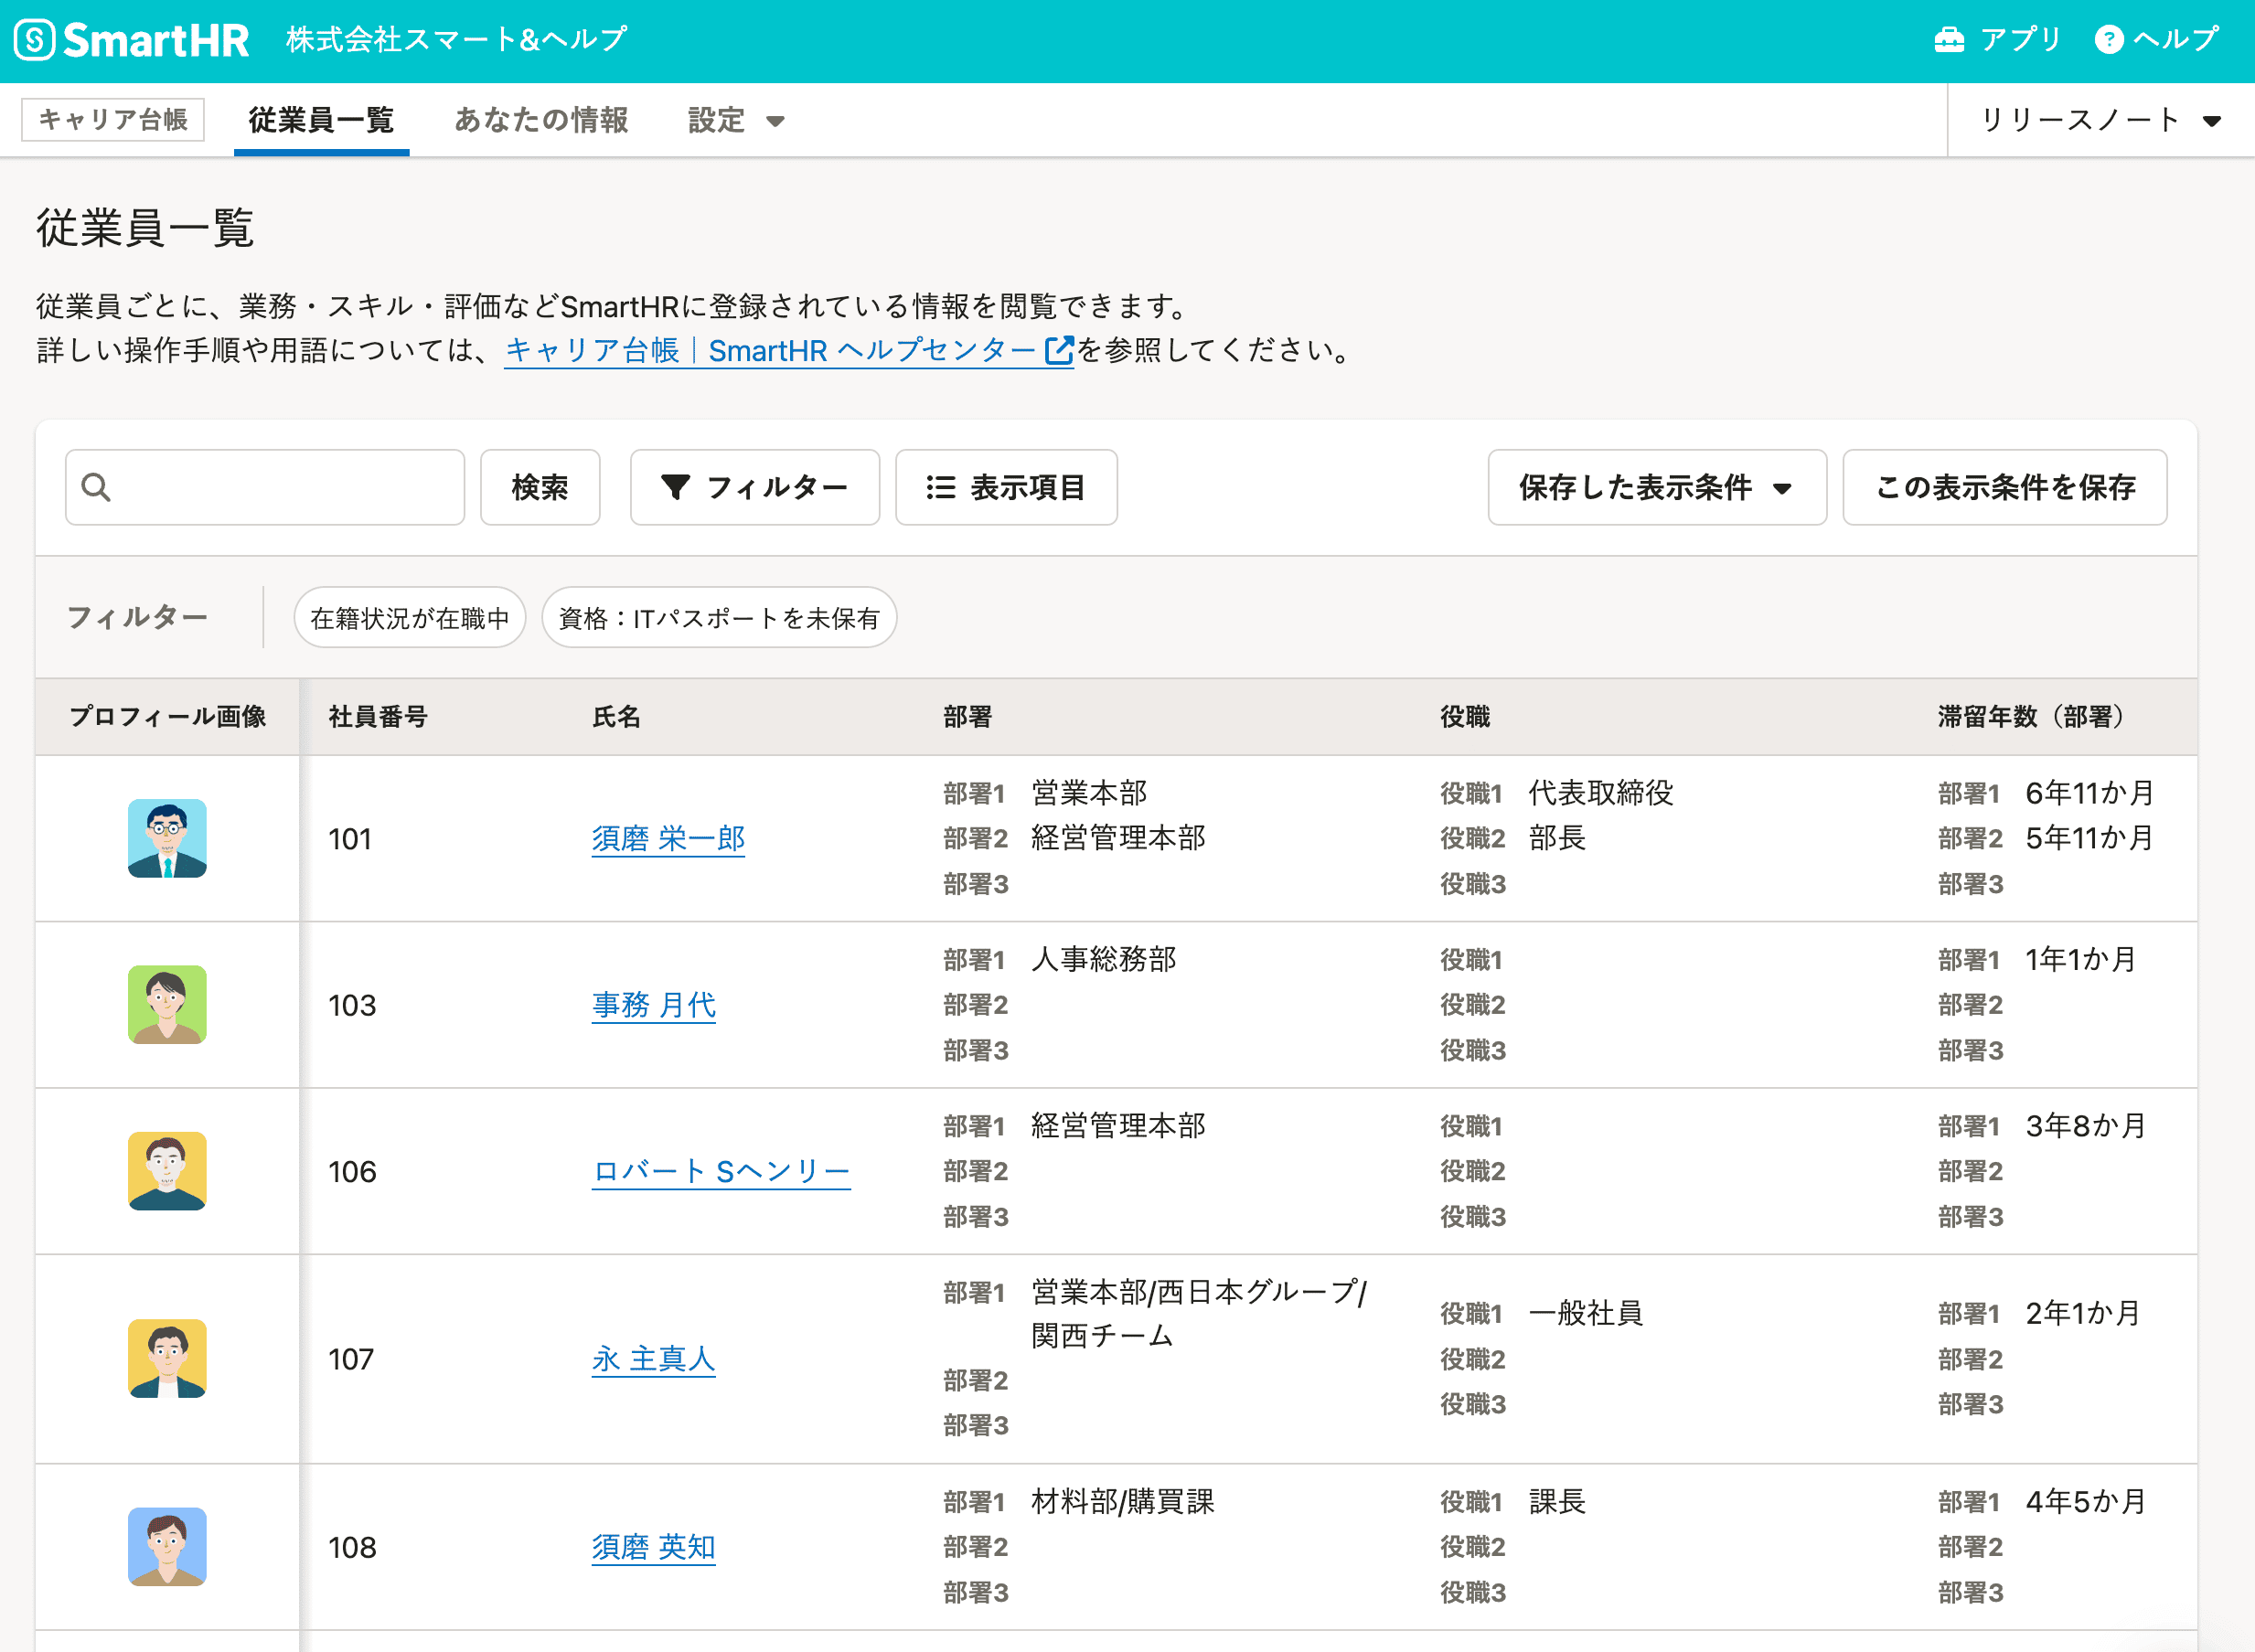Click the magnifying glass search icon
Viewport: 2255px width, 1652px height.
tap(96, 487)
